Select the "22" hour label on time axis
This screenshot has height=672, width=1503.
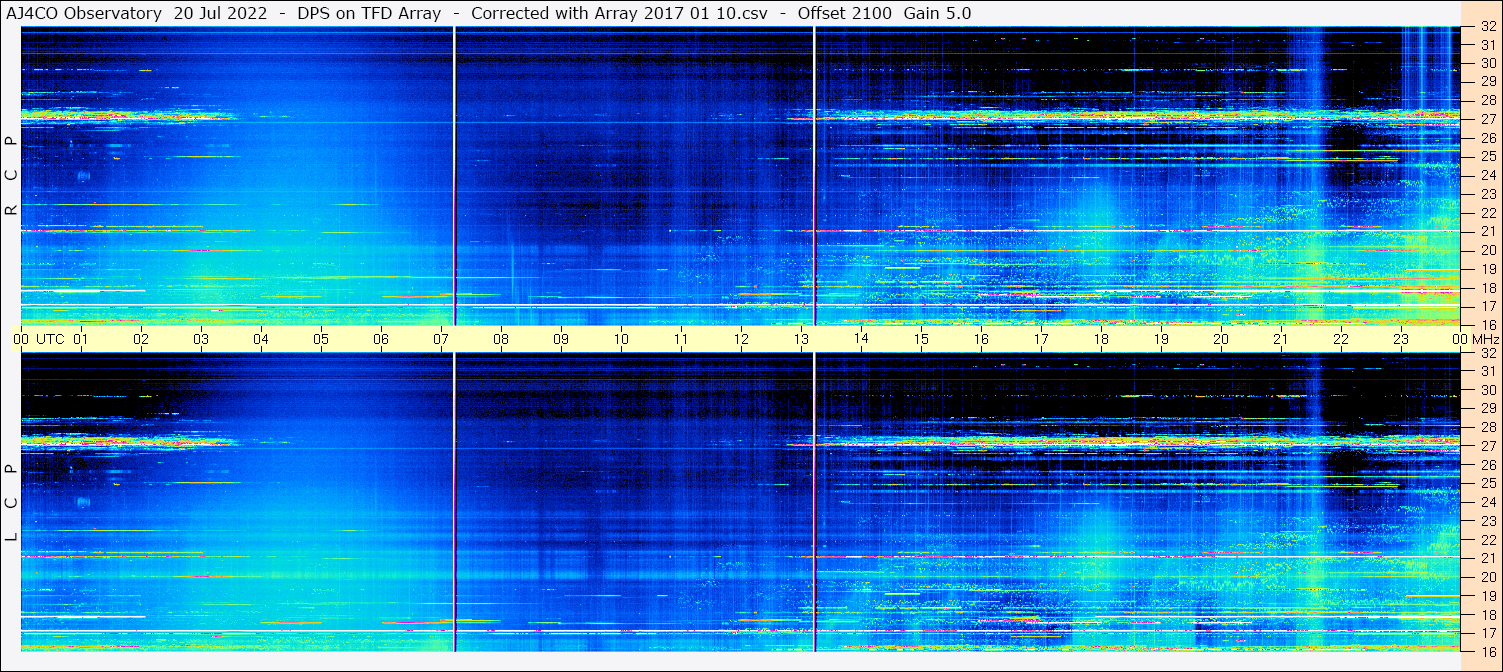(1341, 339)
